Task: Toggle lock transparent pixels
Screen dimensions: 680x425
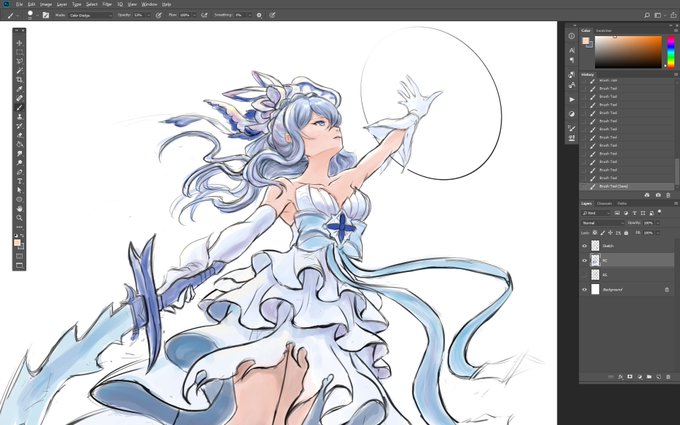Action: pyautogui.click(x=595, y=233)
